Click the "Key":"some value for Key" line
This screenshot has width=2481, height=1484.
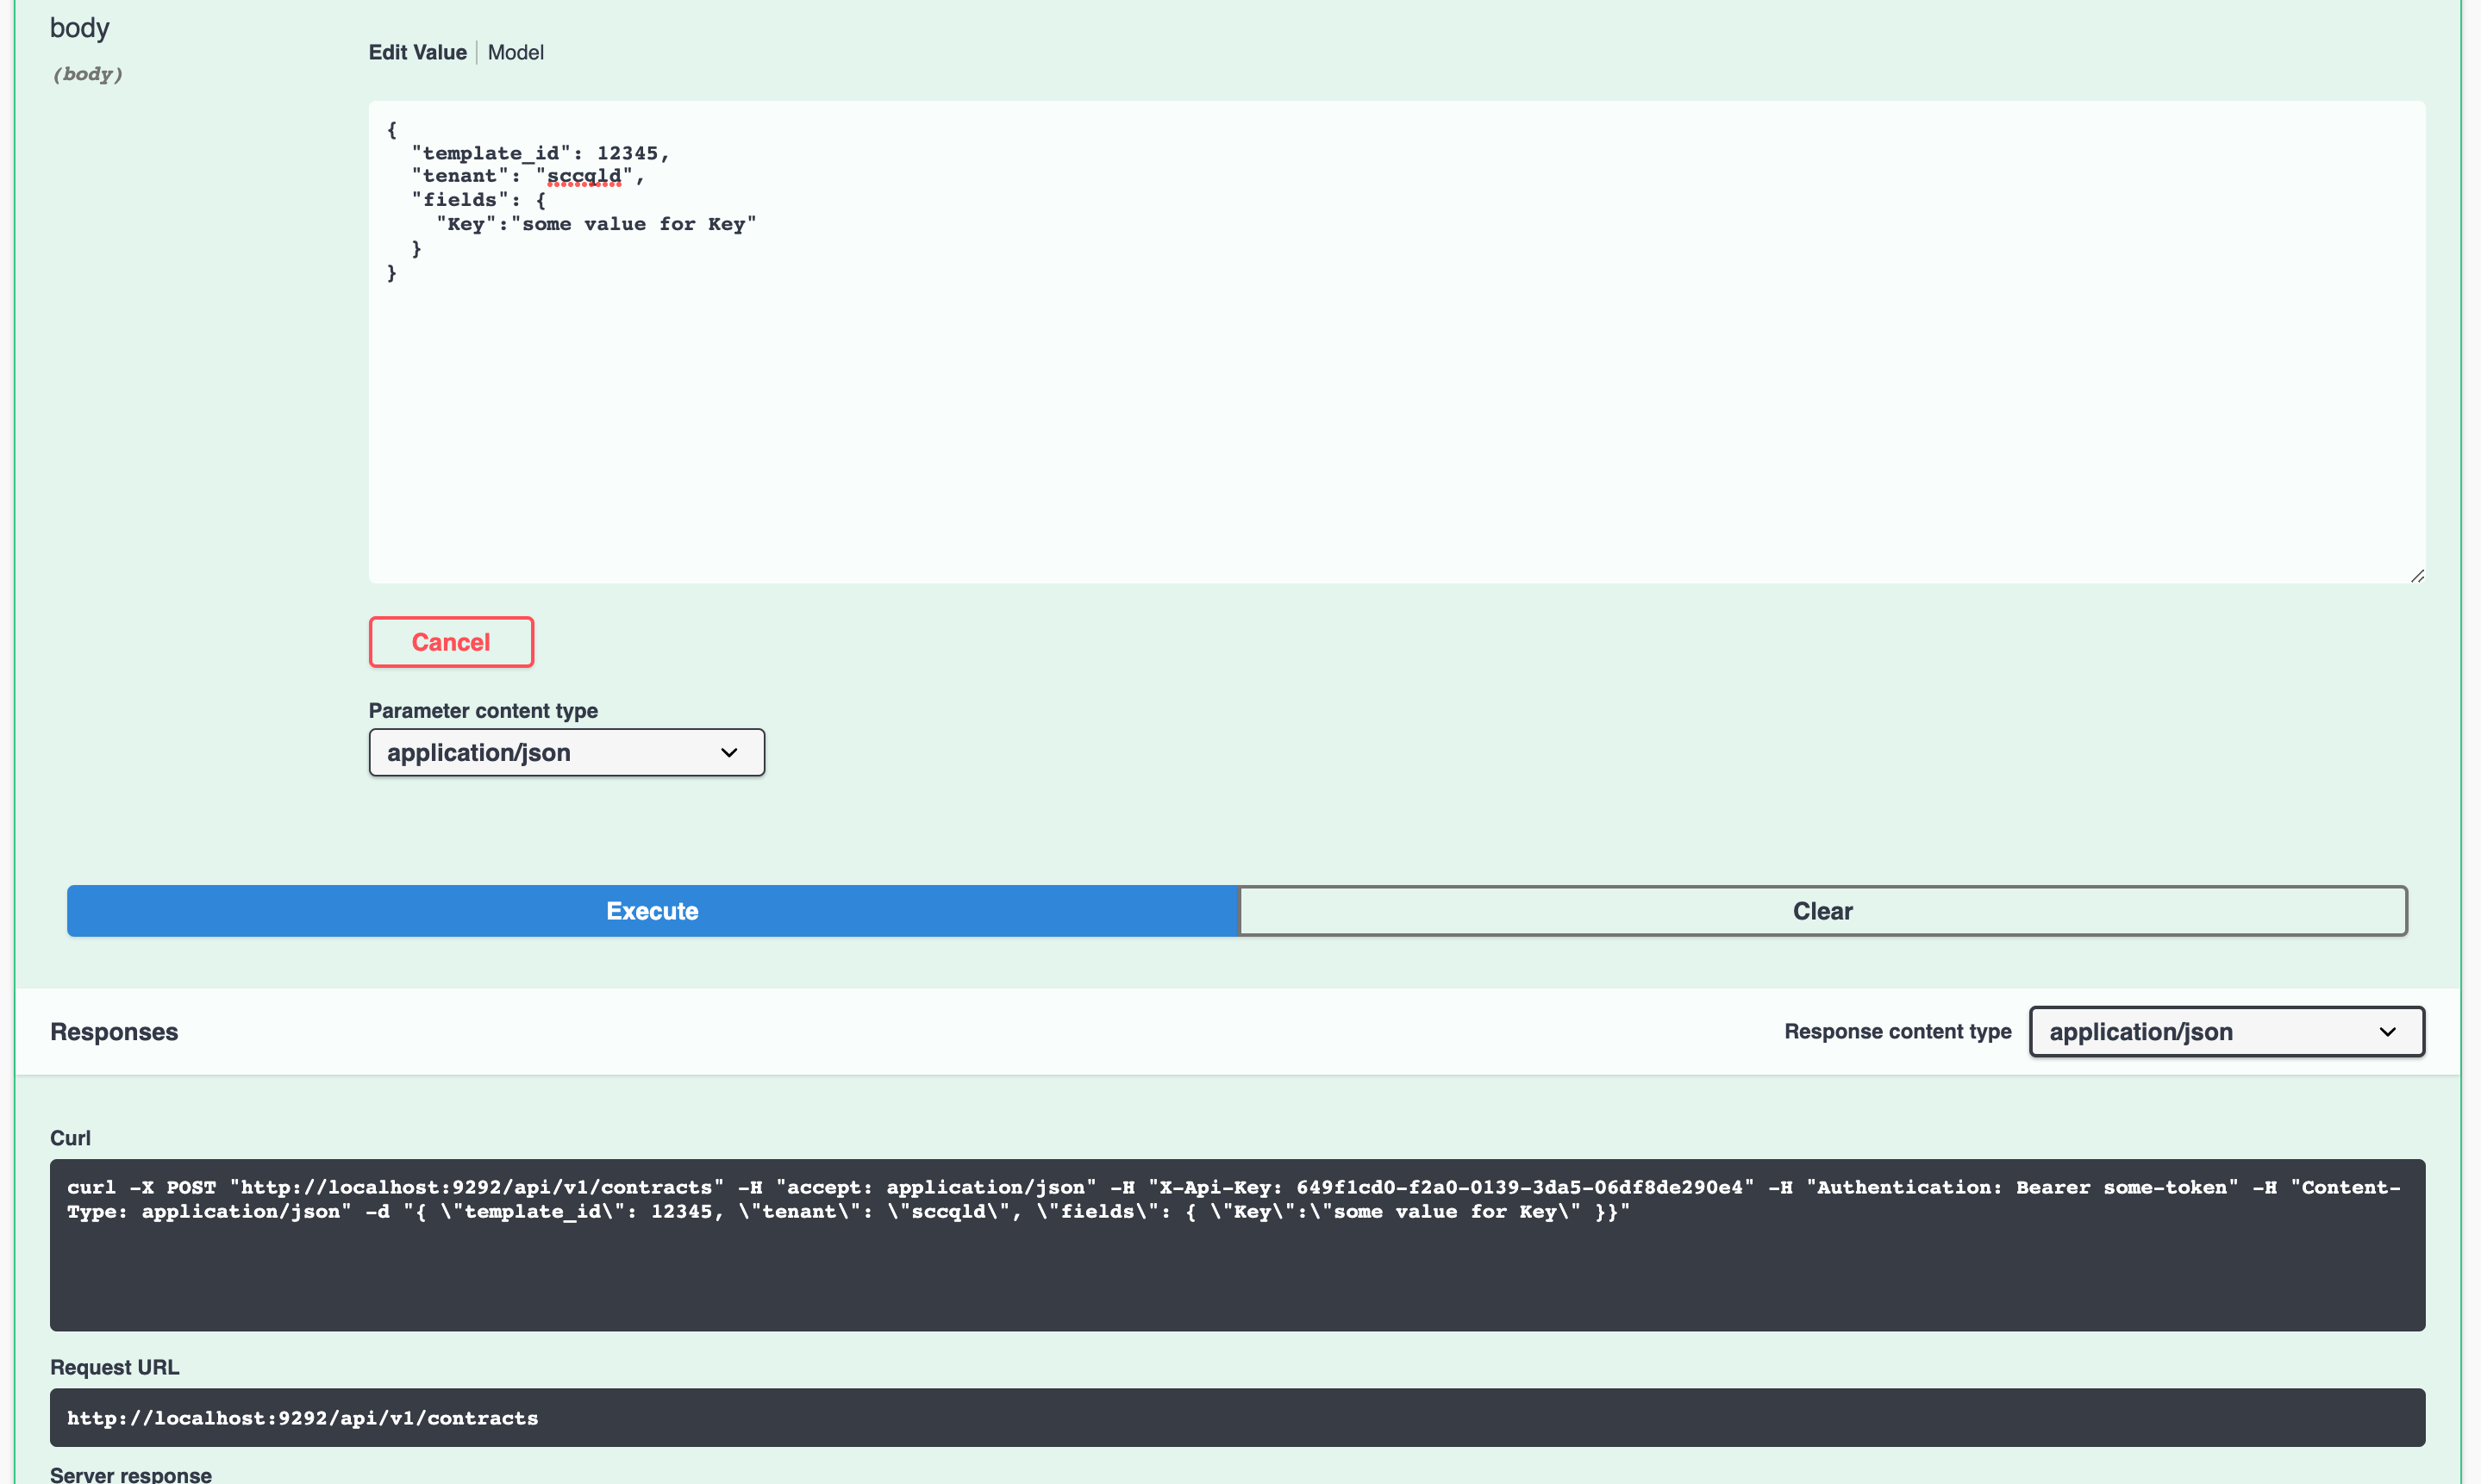tap(596, 224)
